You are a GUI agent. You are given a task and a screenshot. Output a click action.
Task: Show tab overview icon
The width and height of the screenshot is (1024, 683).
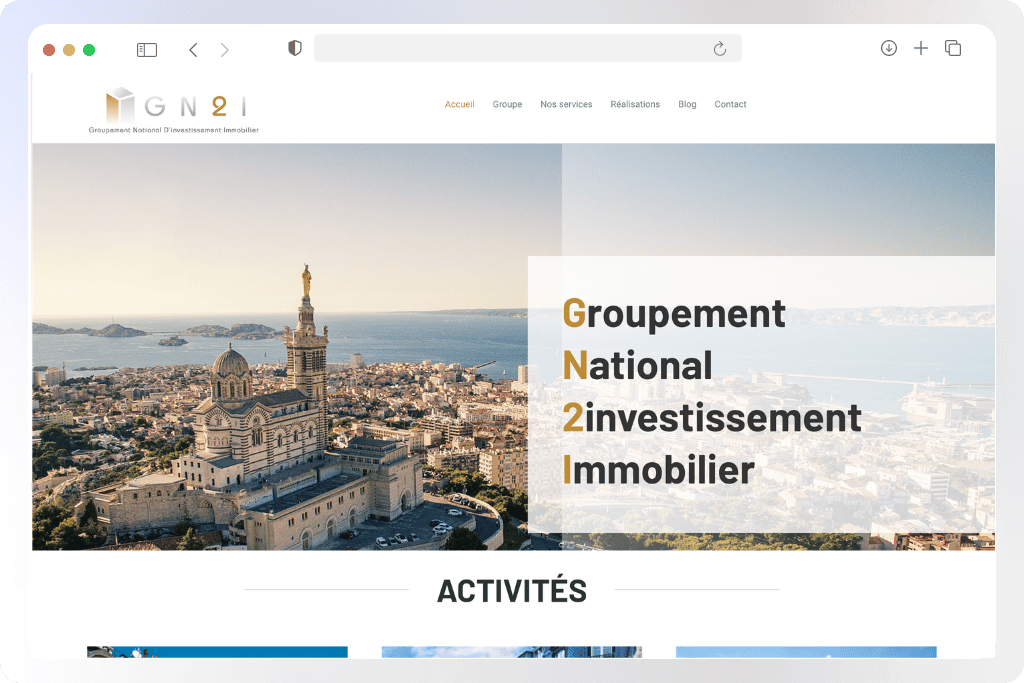click(x=953, y=48)
